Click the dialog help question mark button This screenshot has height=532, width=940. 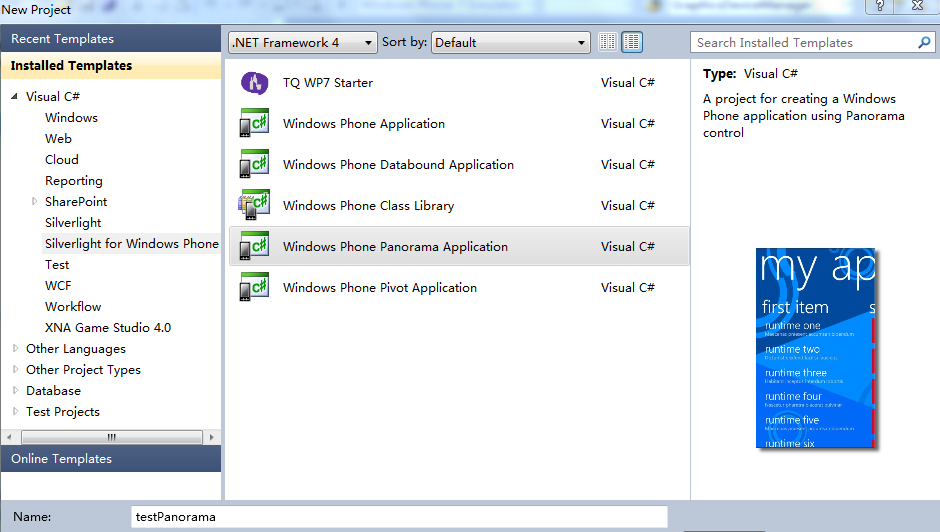click(879, 6)
